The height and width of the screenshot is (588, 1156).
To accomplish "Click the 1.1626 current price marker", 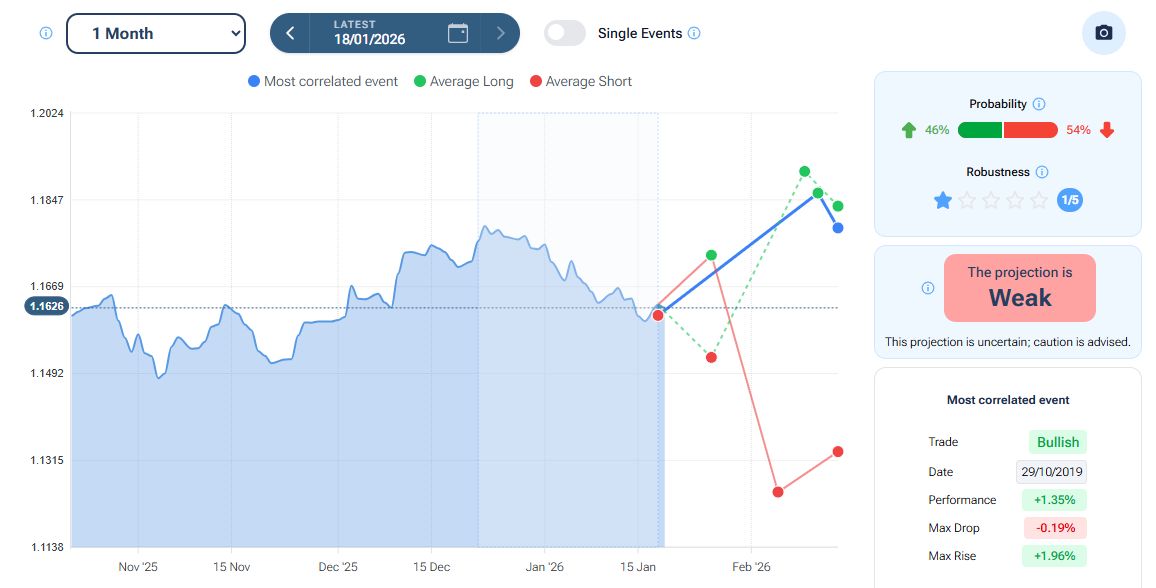I will [46, 307].
